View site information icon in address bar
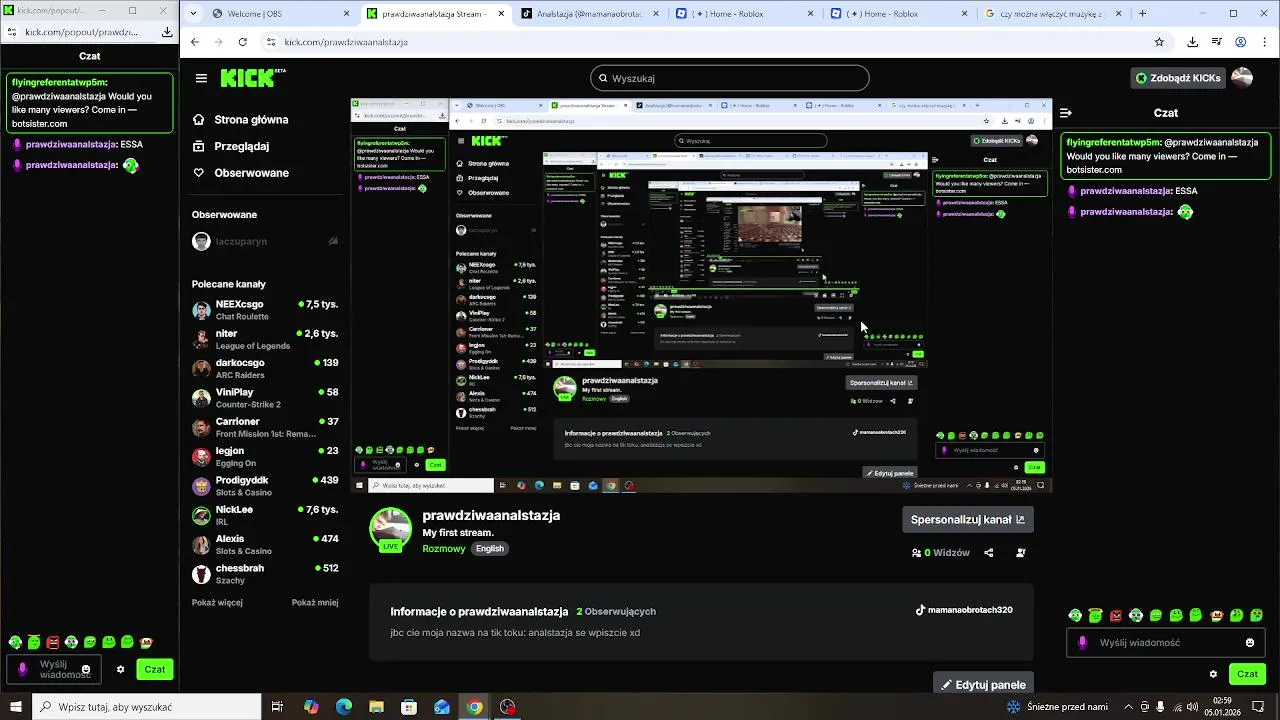Screen dimensions: 1280x720 click(x=271, y=42)
